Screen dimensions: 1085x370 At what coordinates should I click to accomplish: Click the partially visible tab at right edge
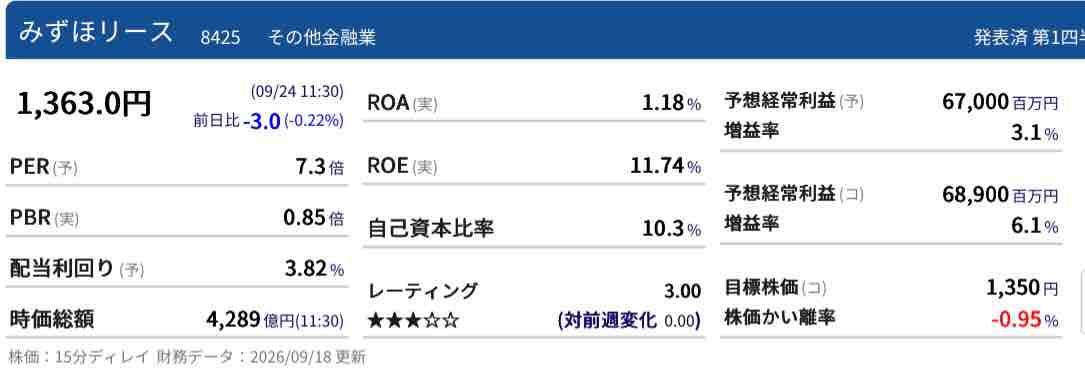pyautogui.click(x=1082, y=302)
